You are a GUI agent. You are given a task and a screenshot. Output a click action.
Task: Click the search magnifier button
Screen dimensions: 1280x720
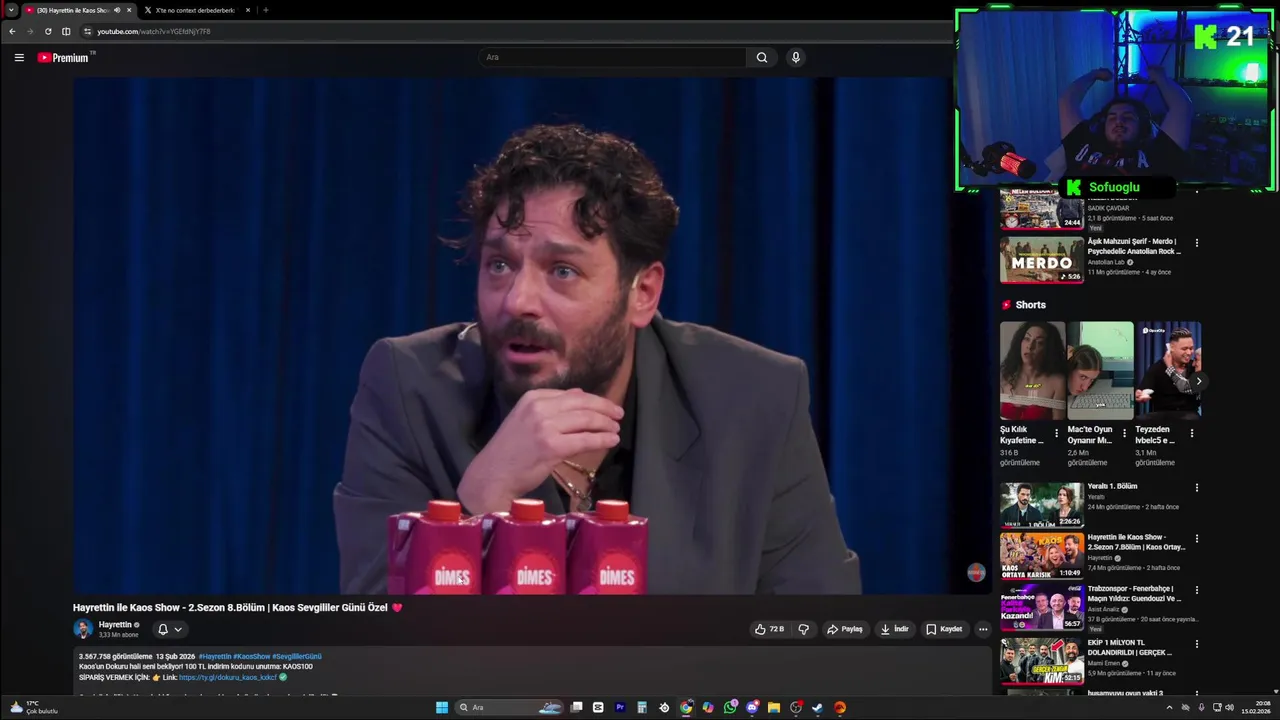pos(762,57)
